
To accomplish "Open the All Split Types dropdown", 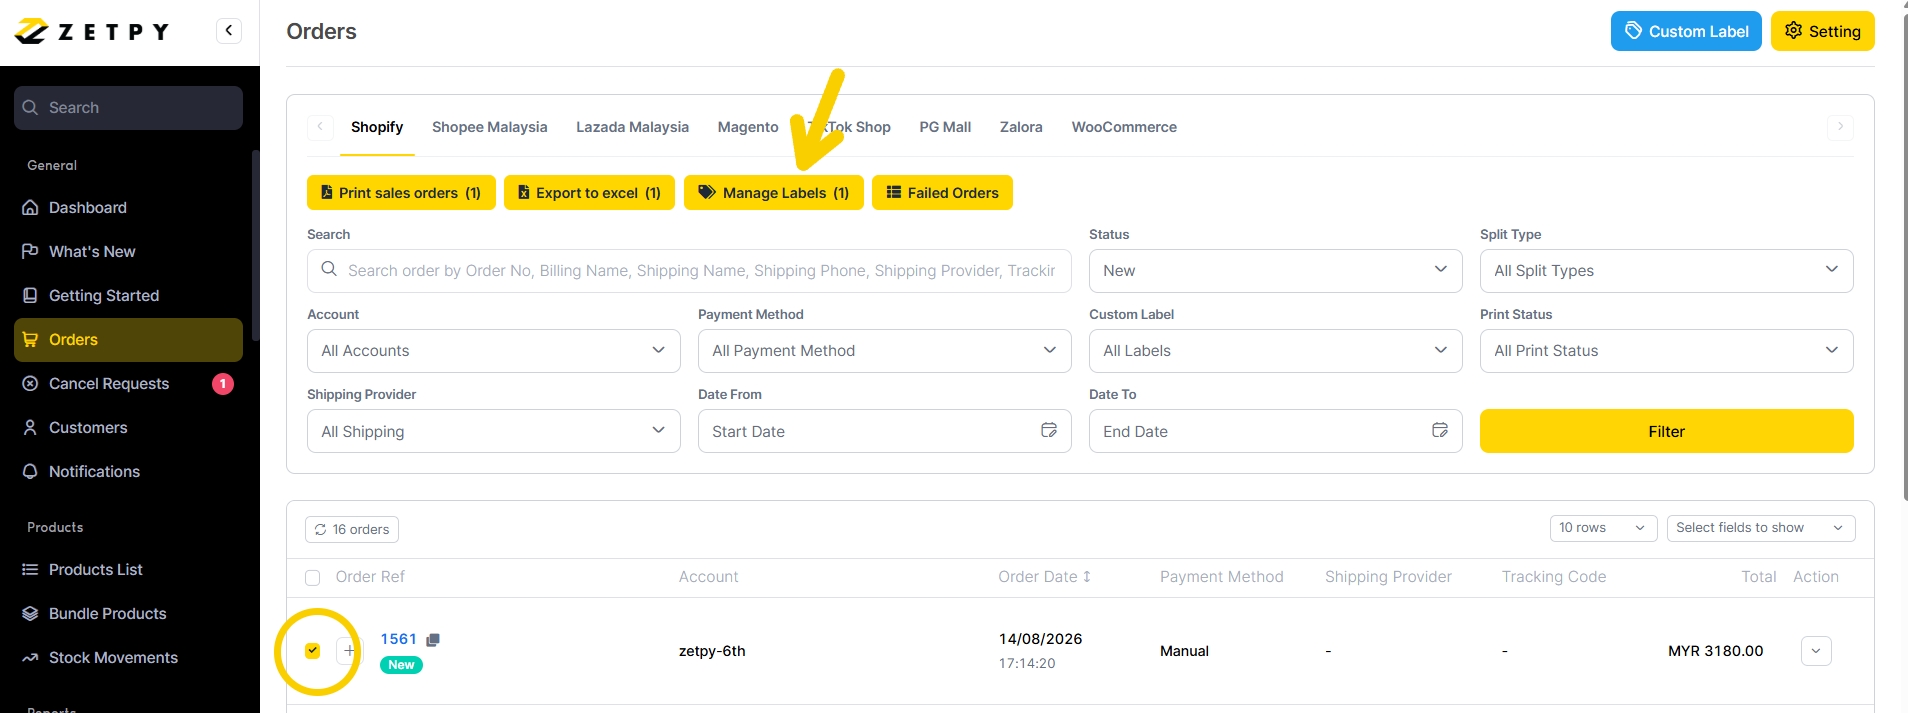I will pyautogui.click(x=1666, y=271).
